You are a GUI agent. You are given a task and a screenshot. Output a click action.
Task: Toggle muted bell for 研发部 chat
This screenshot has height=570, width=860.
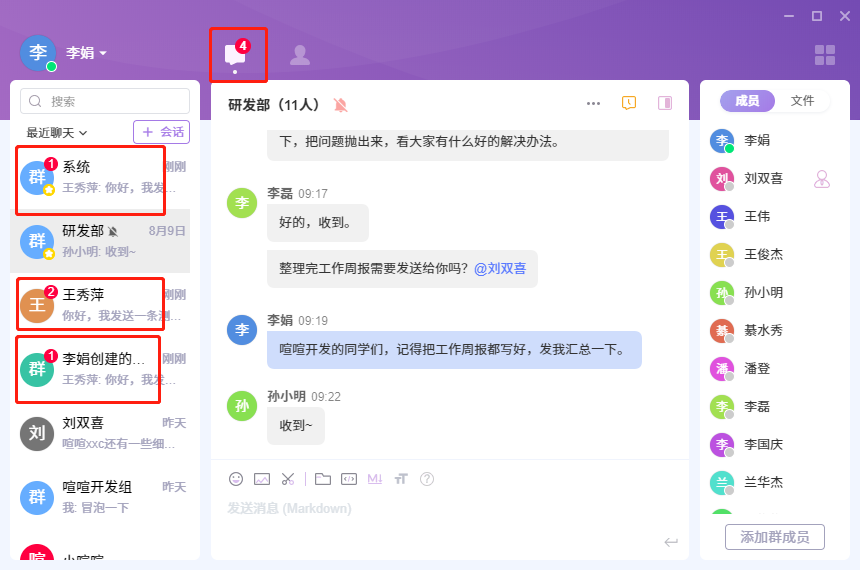341,104
